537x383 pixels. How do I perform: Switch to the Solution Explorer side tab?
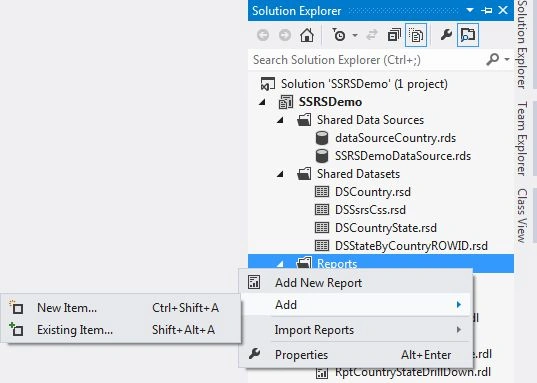tap(522, 45)
